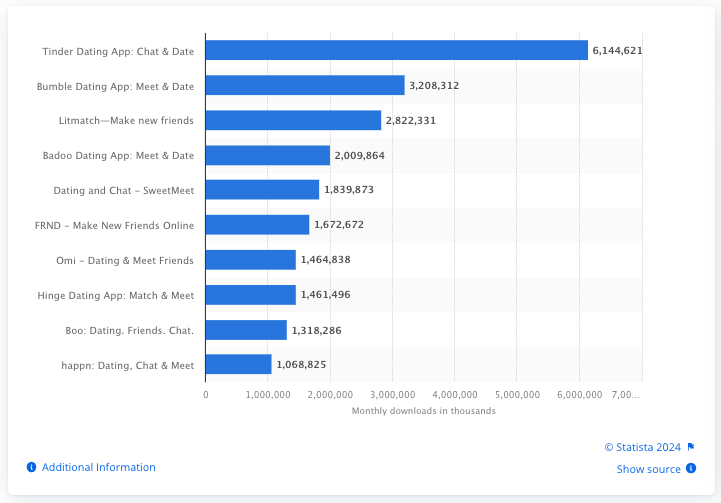The image size is (721, 503).
Task: Click the flag icon next to Statista 2024
Action: [x=690, y=447]
